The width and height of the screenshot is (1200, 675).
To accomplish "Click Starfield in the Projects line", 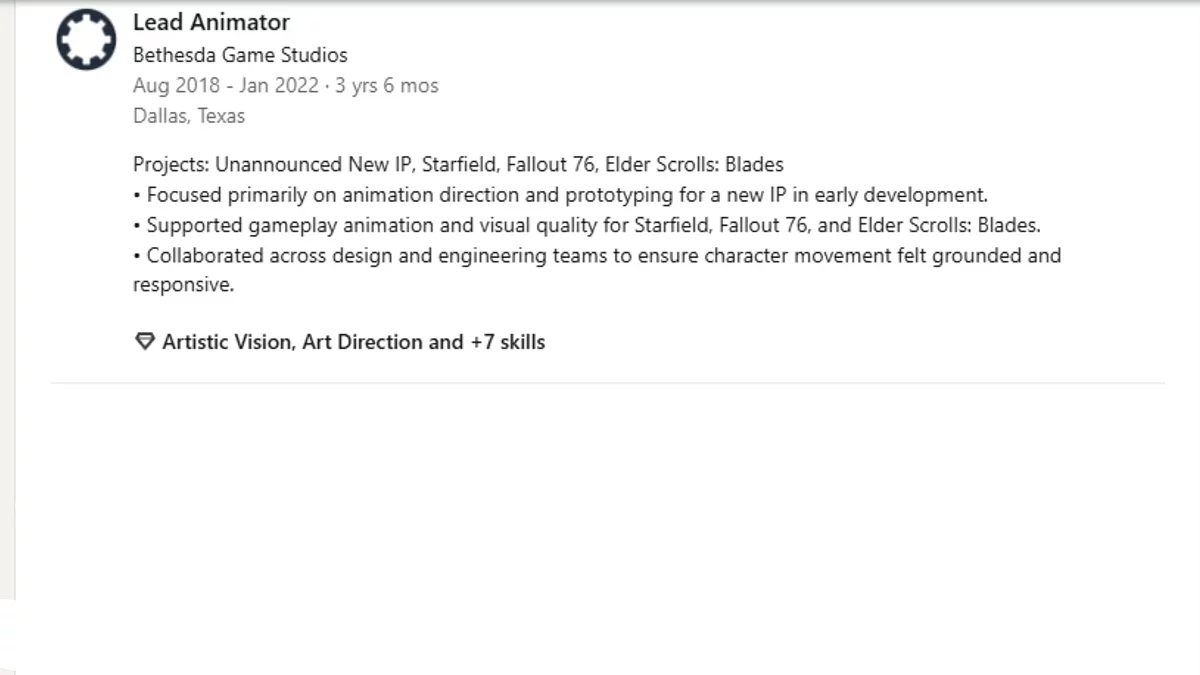I will pyautogui.click(x=462, y=165).
